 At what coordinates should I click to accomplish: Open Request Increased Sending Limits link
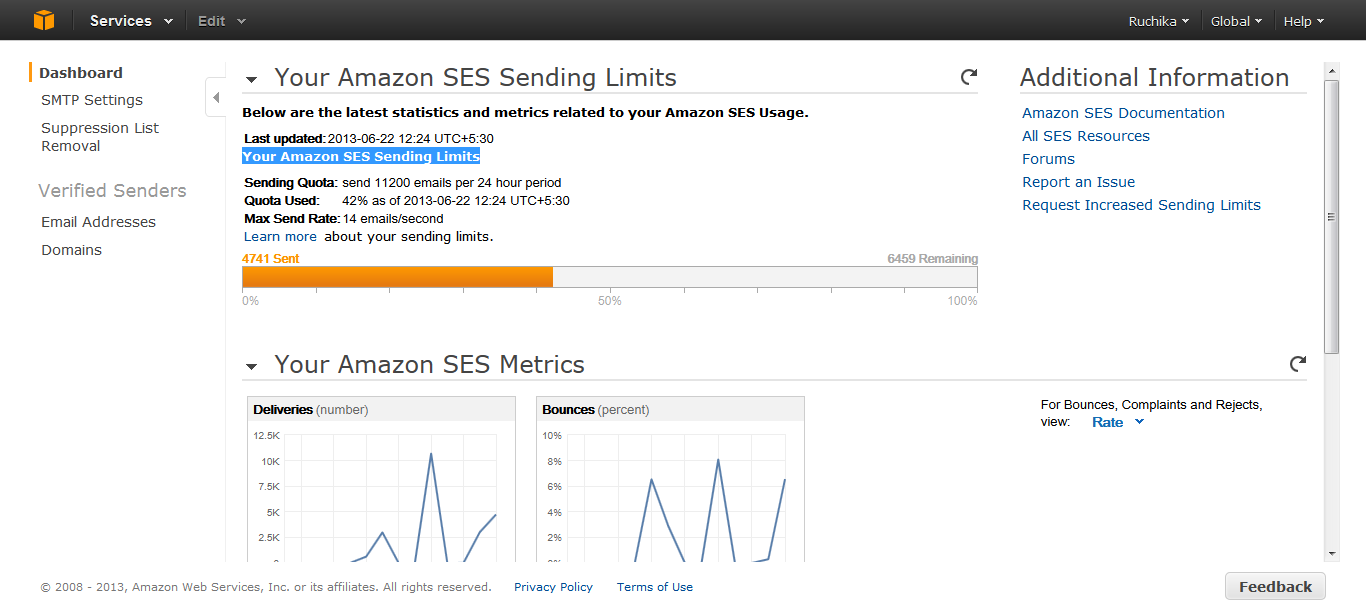pos(1141,205)
